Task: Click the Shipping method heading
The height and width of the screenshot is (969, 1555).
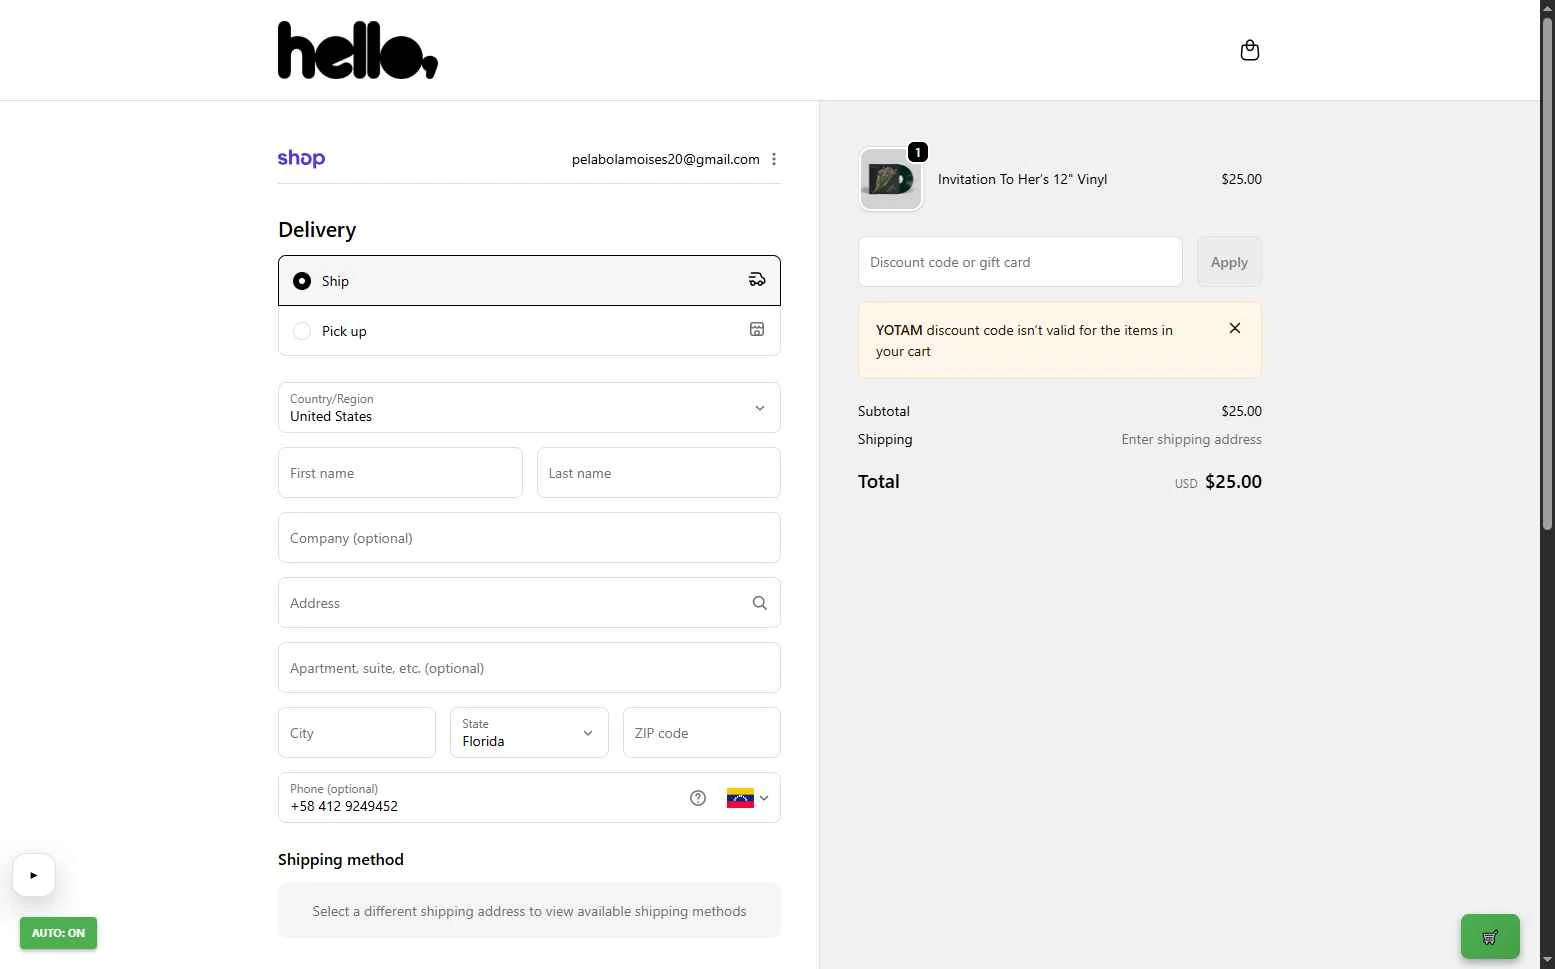Action: click(341, 859)
